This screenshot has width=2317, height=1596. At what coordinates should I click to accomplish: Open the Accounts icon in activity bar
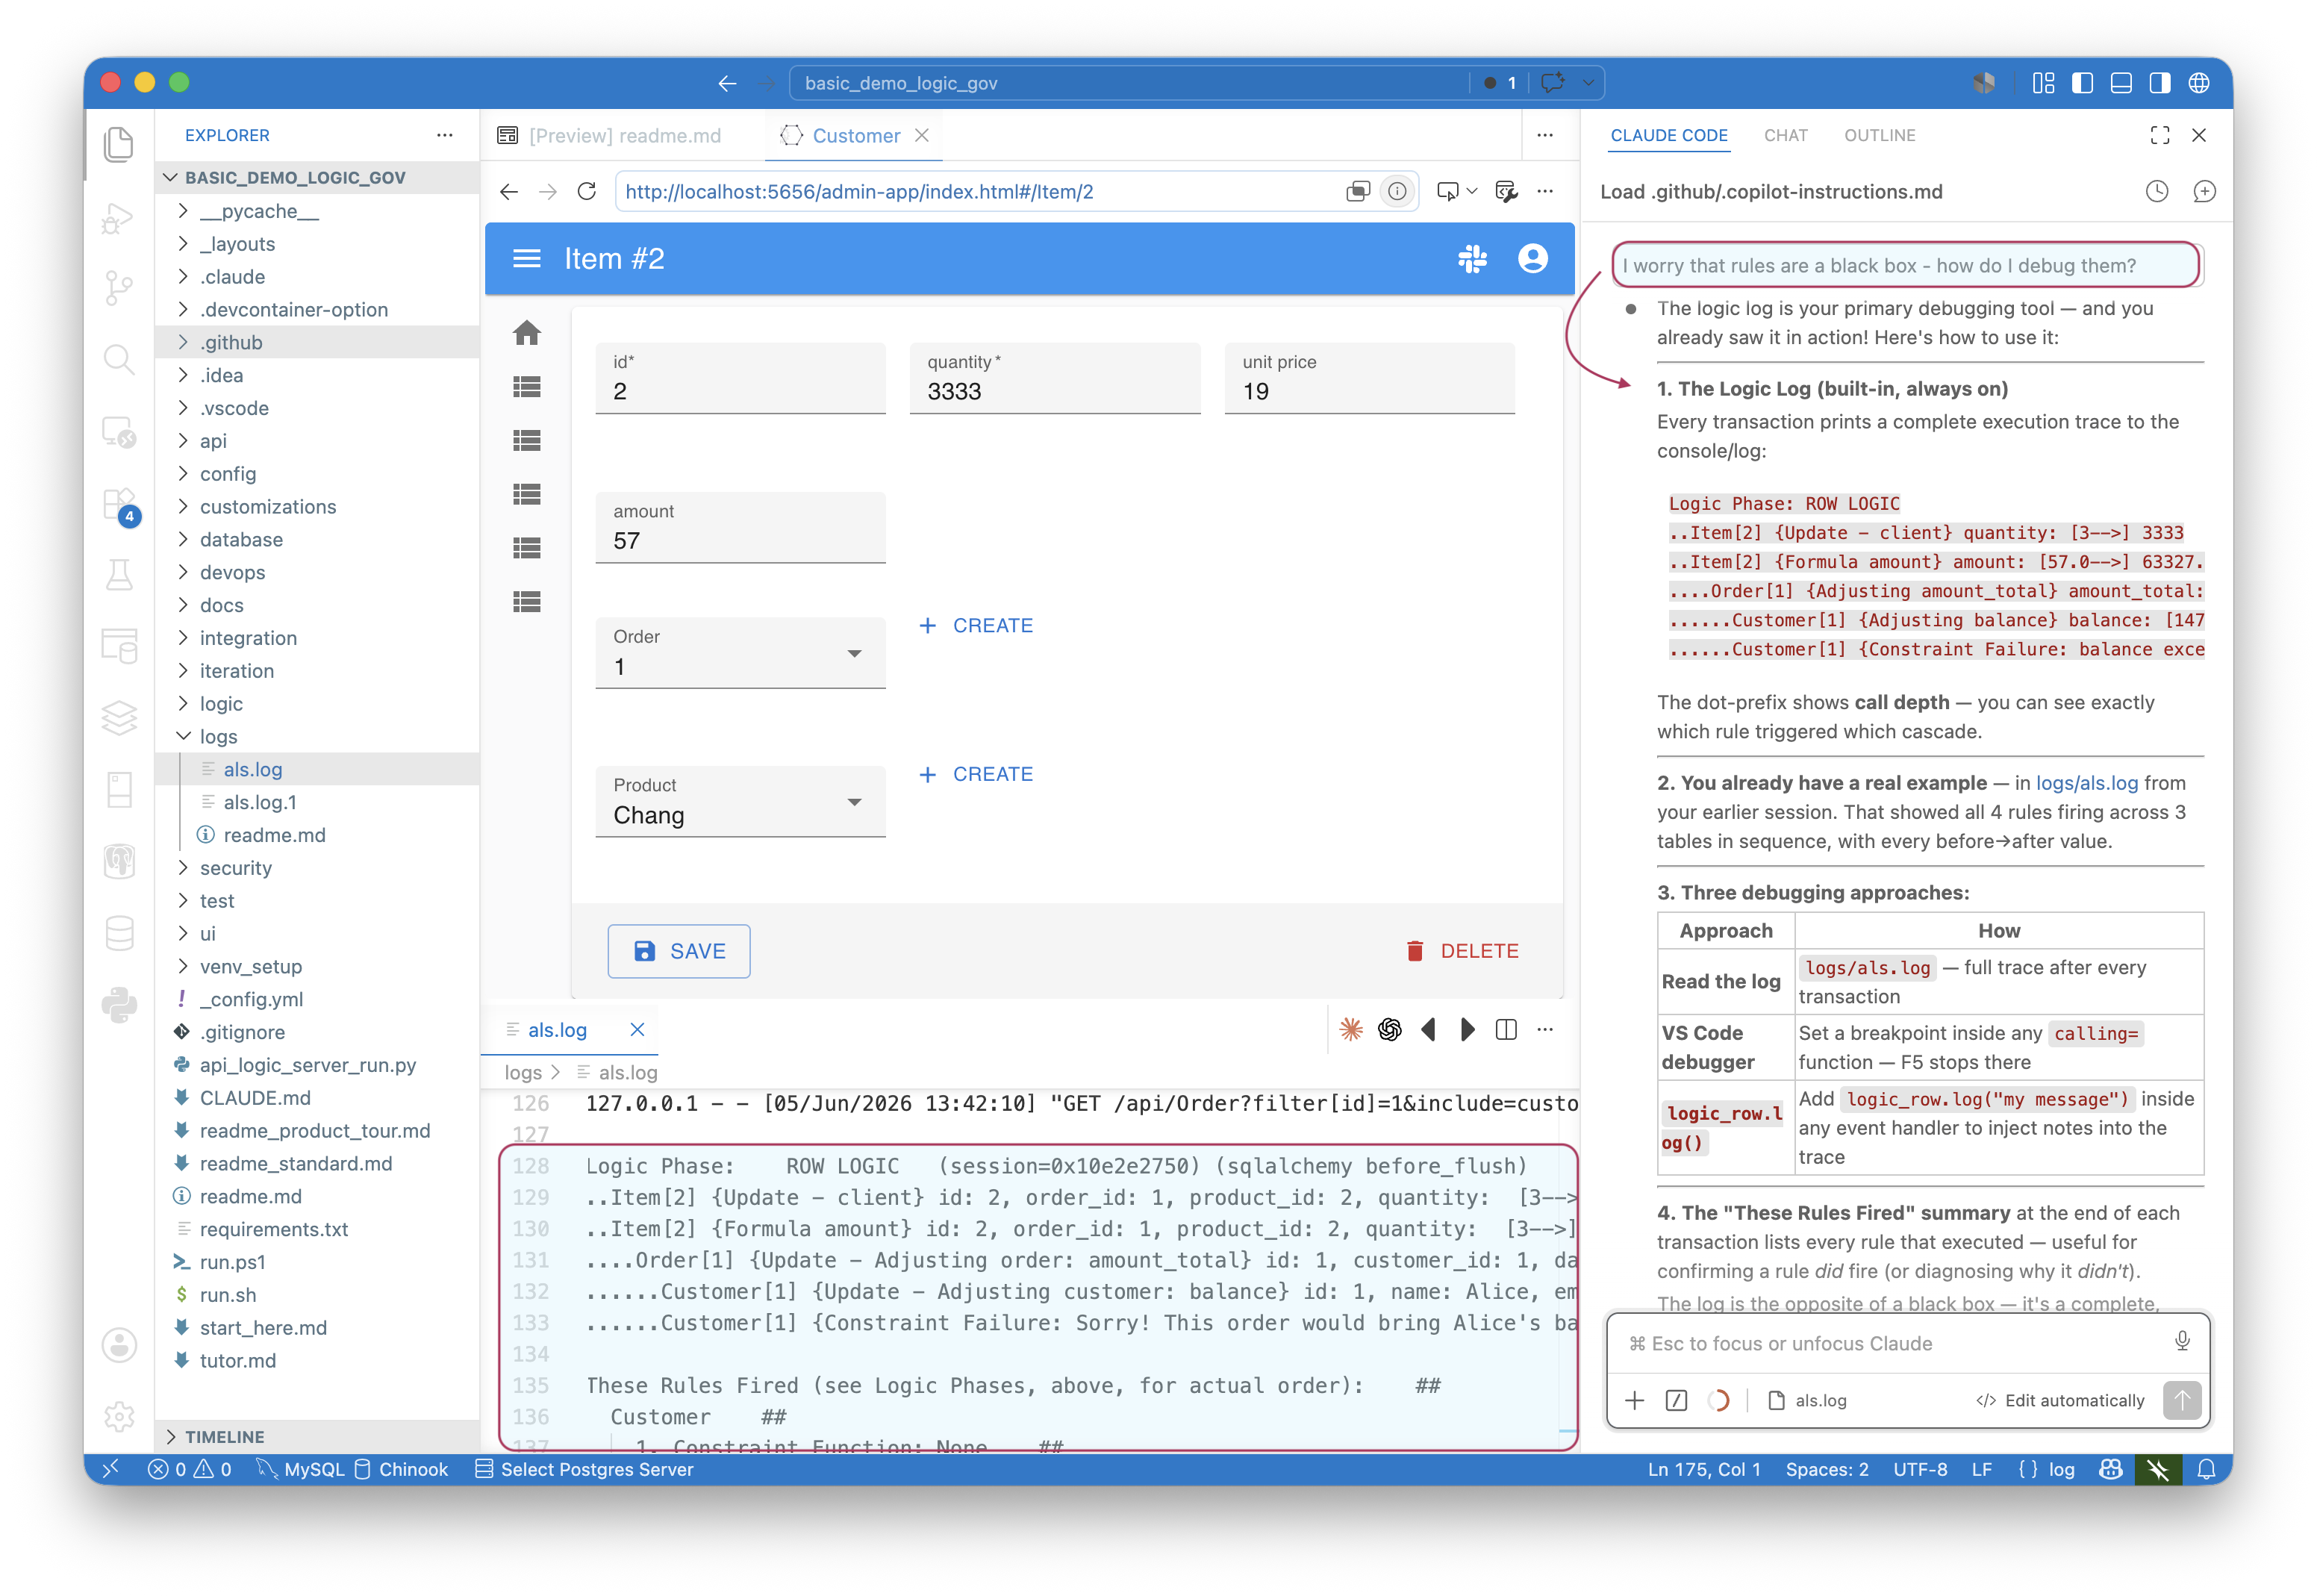pos(119,1345)
